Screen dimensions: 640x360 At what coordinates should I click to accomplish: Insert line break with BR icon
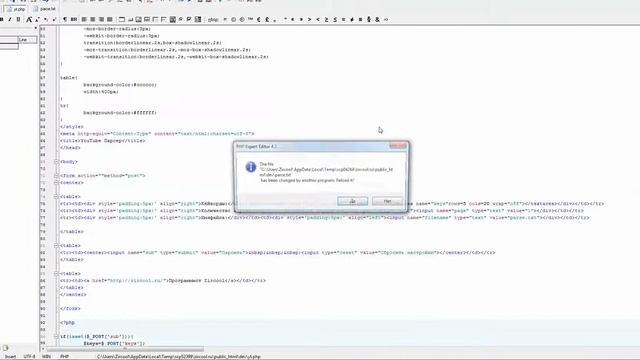(74, 19)
